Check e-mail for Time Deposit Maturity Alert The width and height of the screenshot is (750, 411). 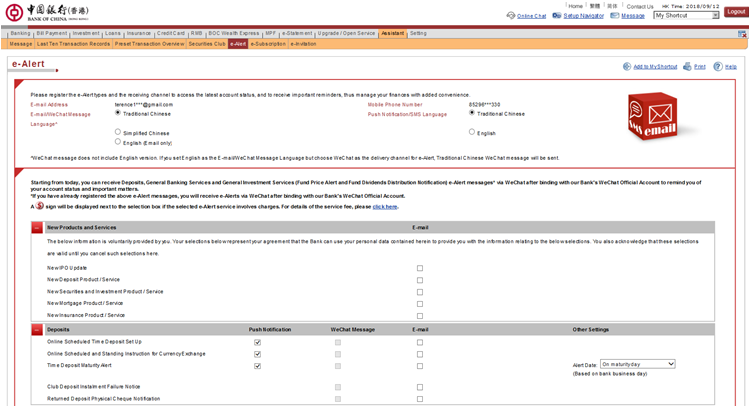[420, 366]
